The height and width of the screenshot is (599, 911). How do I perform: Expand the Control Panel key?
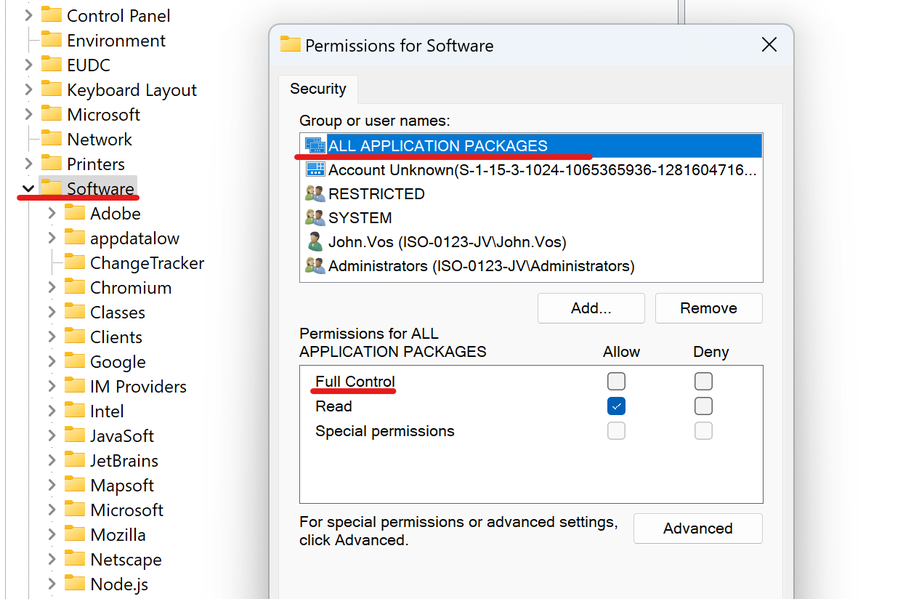(28, 16)
